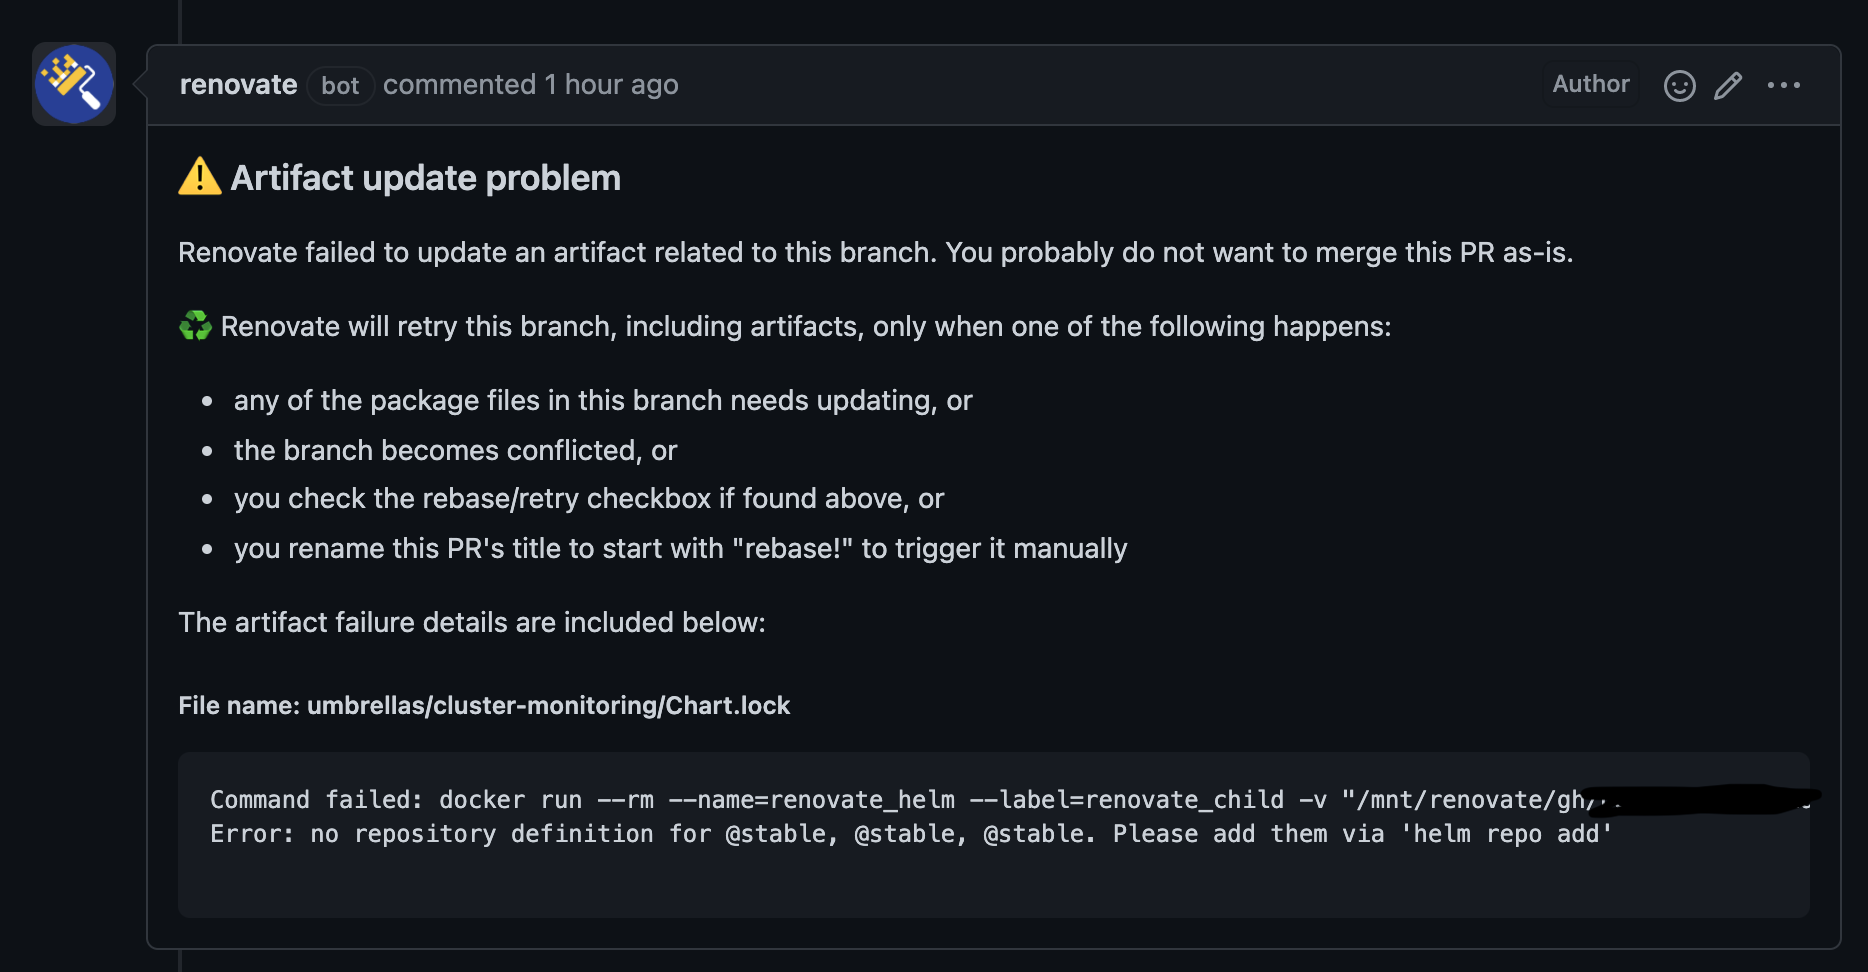Open the 'commented 1 hour ago' timestamp link

click(530, 85)
